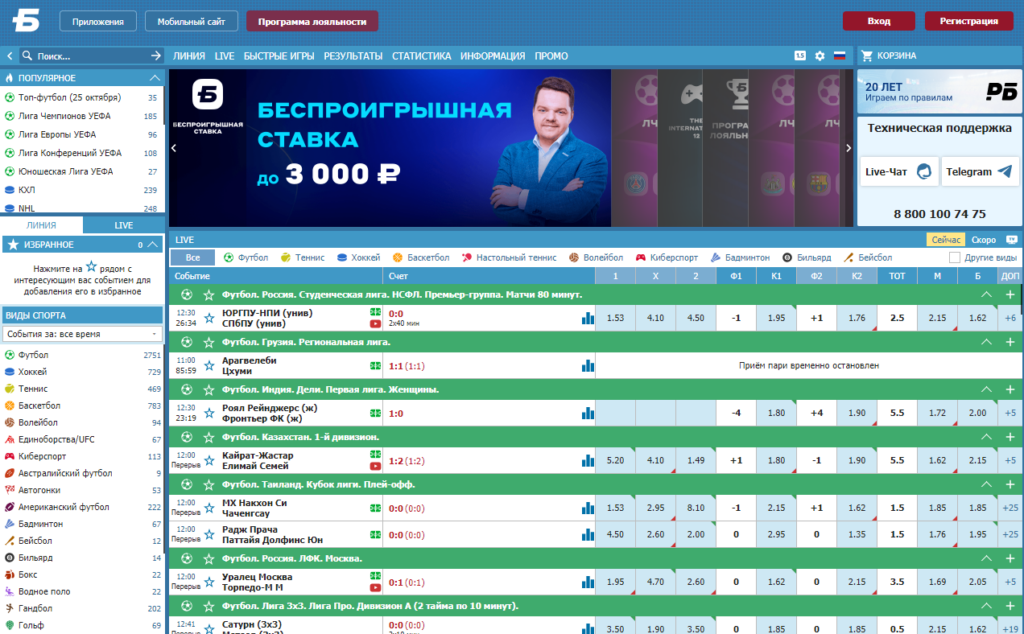Click the football icon in the Грузия league header
The width and height of the screenshot is (1024, 634).
click(x=187, y=342)
